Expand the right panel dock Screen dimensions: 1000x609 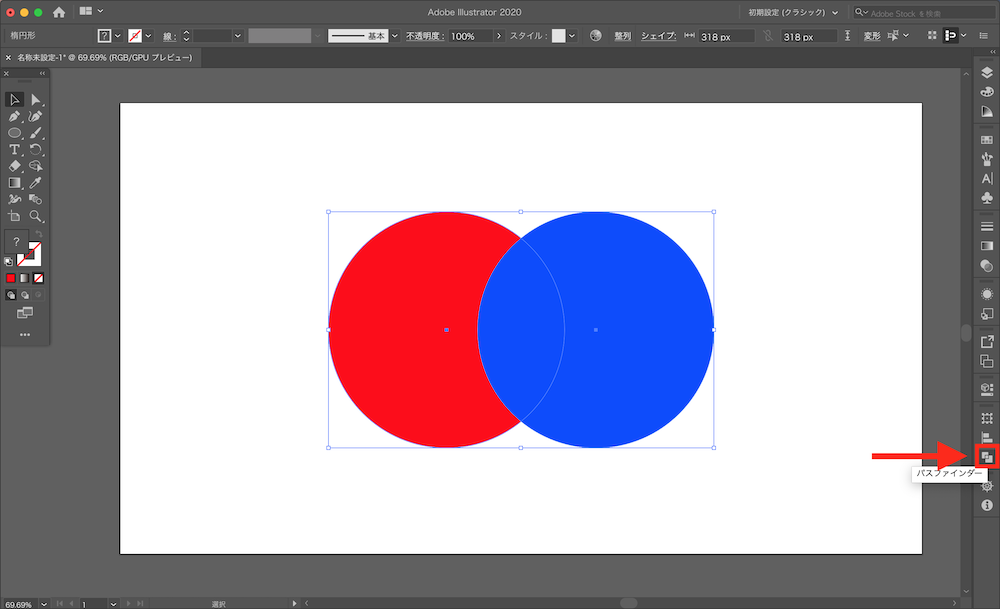992,52
